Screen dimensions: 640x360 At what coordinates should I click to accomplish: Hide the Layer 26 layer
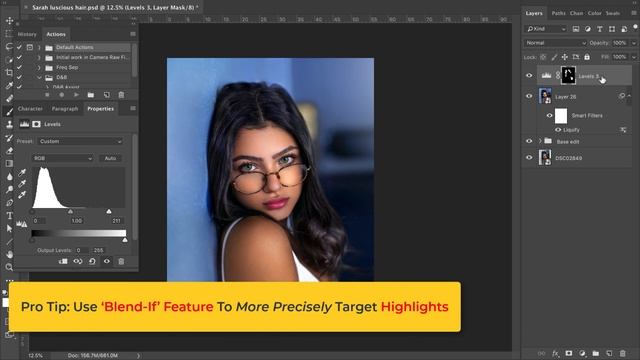pos(529,96)
